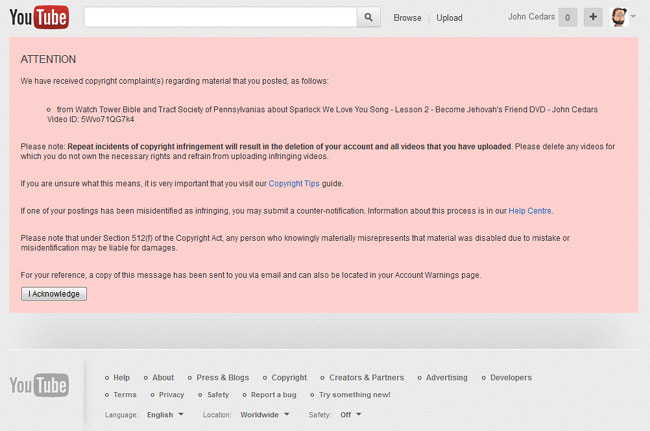Click the John Cedars username
The height and width of the screenshot is (431, 650).
point(529,17)
